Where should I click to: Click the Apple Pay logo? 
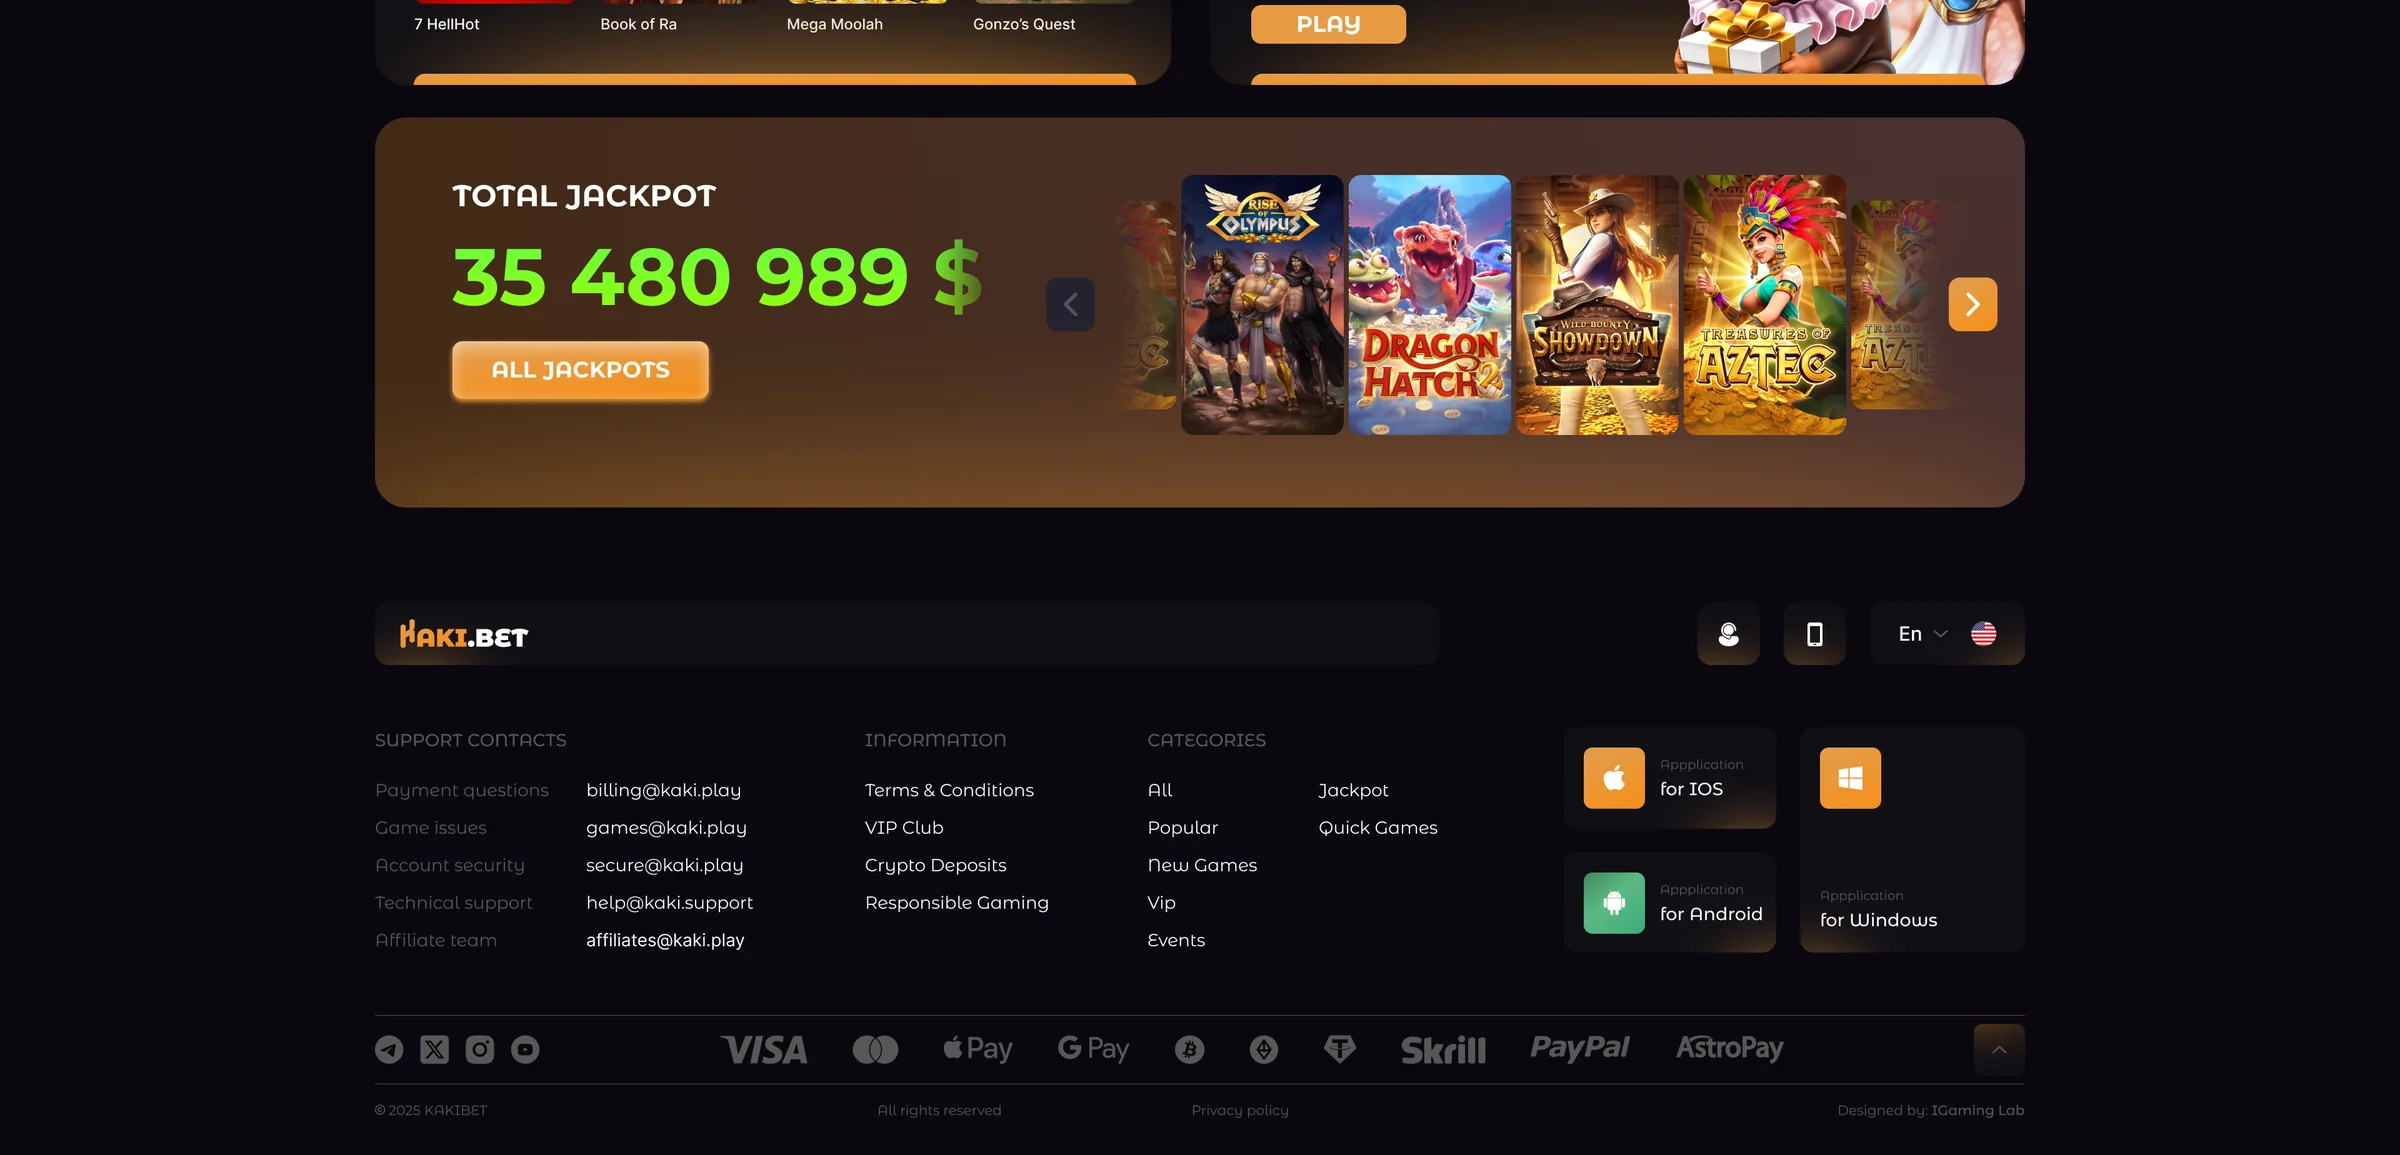coord(977,1048)
